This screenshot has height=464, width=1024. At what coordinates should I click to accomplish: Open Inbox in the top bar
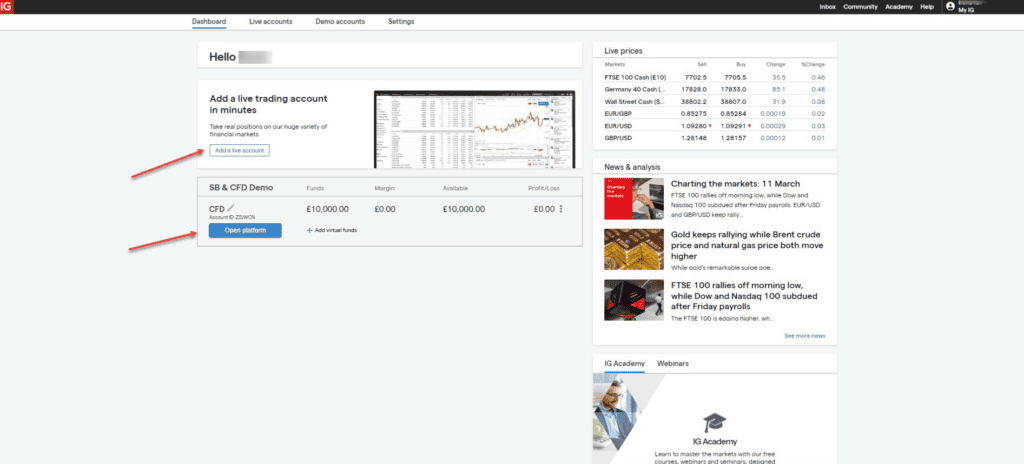point(827,7)
